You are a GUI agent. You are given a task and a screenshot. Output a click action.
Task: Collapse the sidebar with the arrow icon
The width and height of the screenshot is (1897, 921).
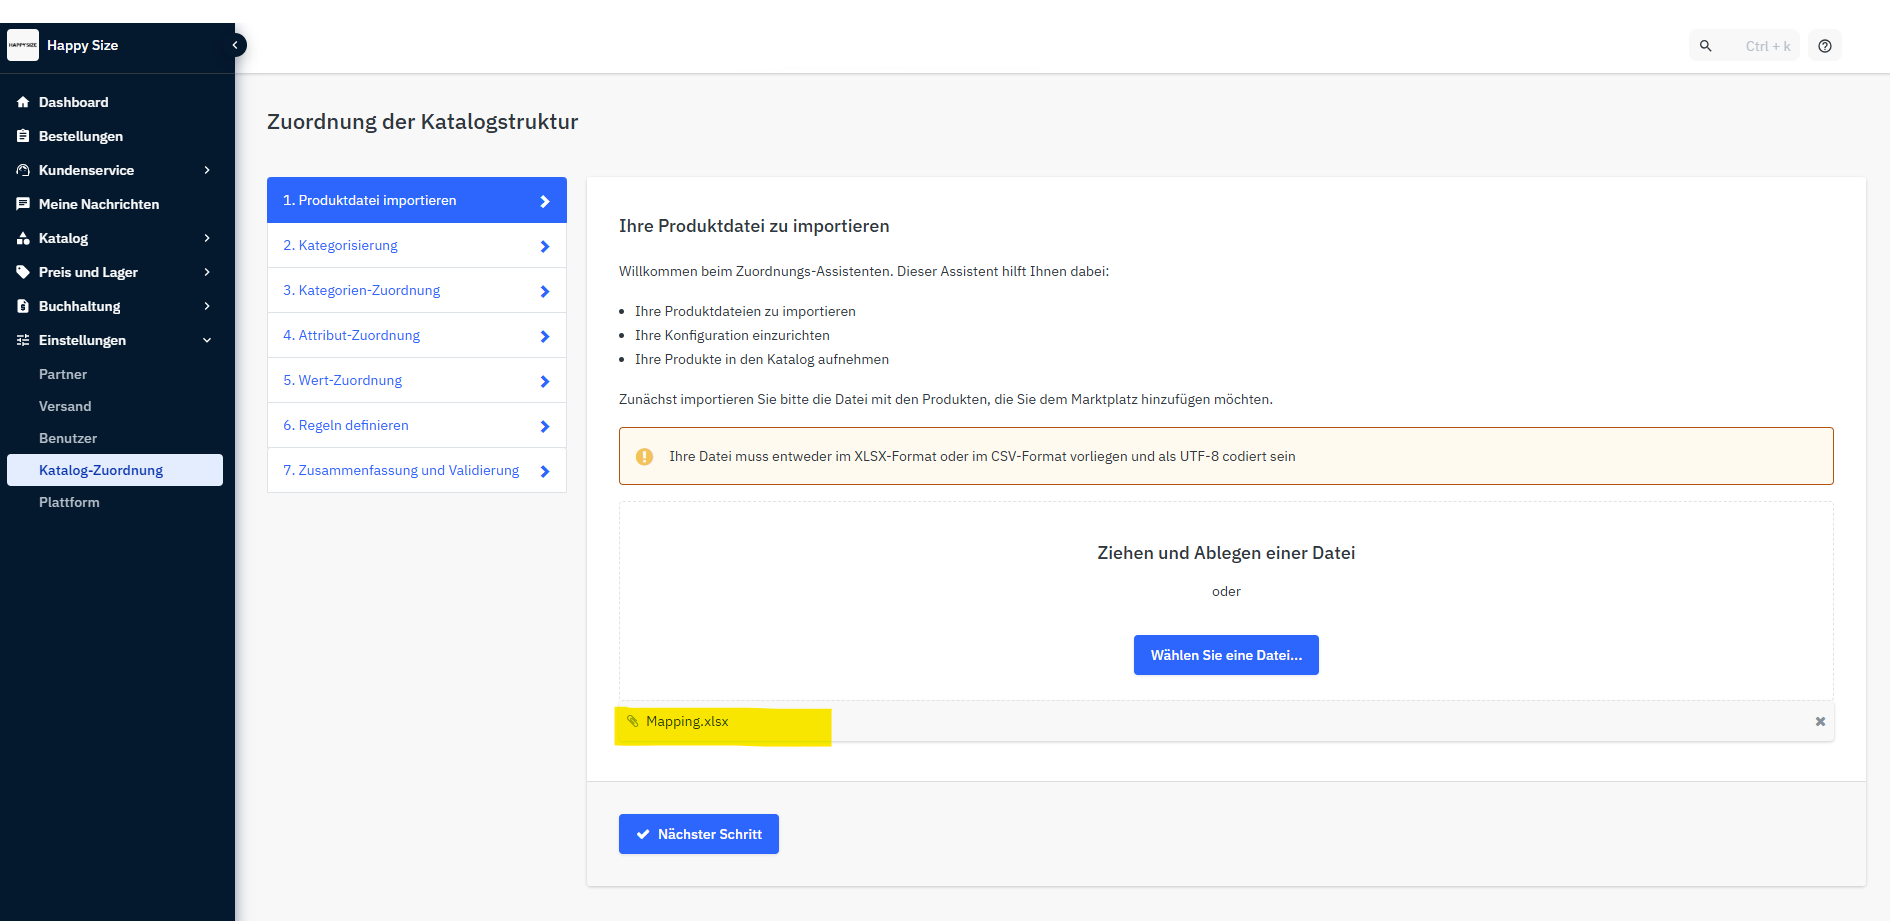click(235, 45)
